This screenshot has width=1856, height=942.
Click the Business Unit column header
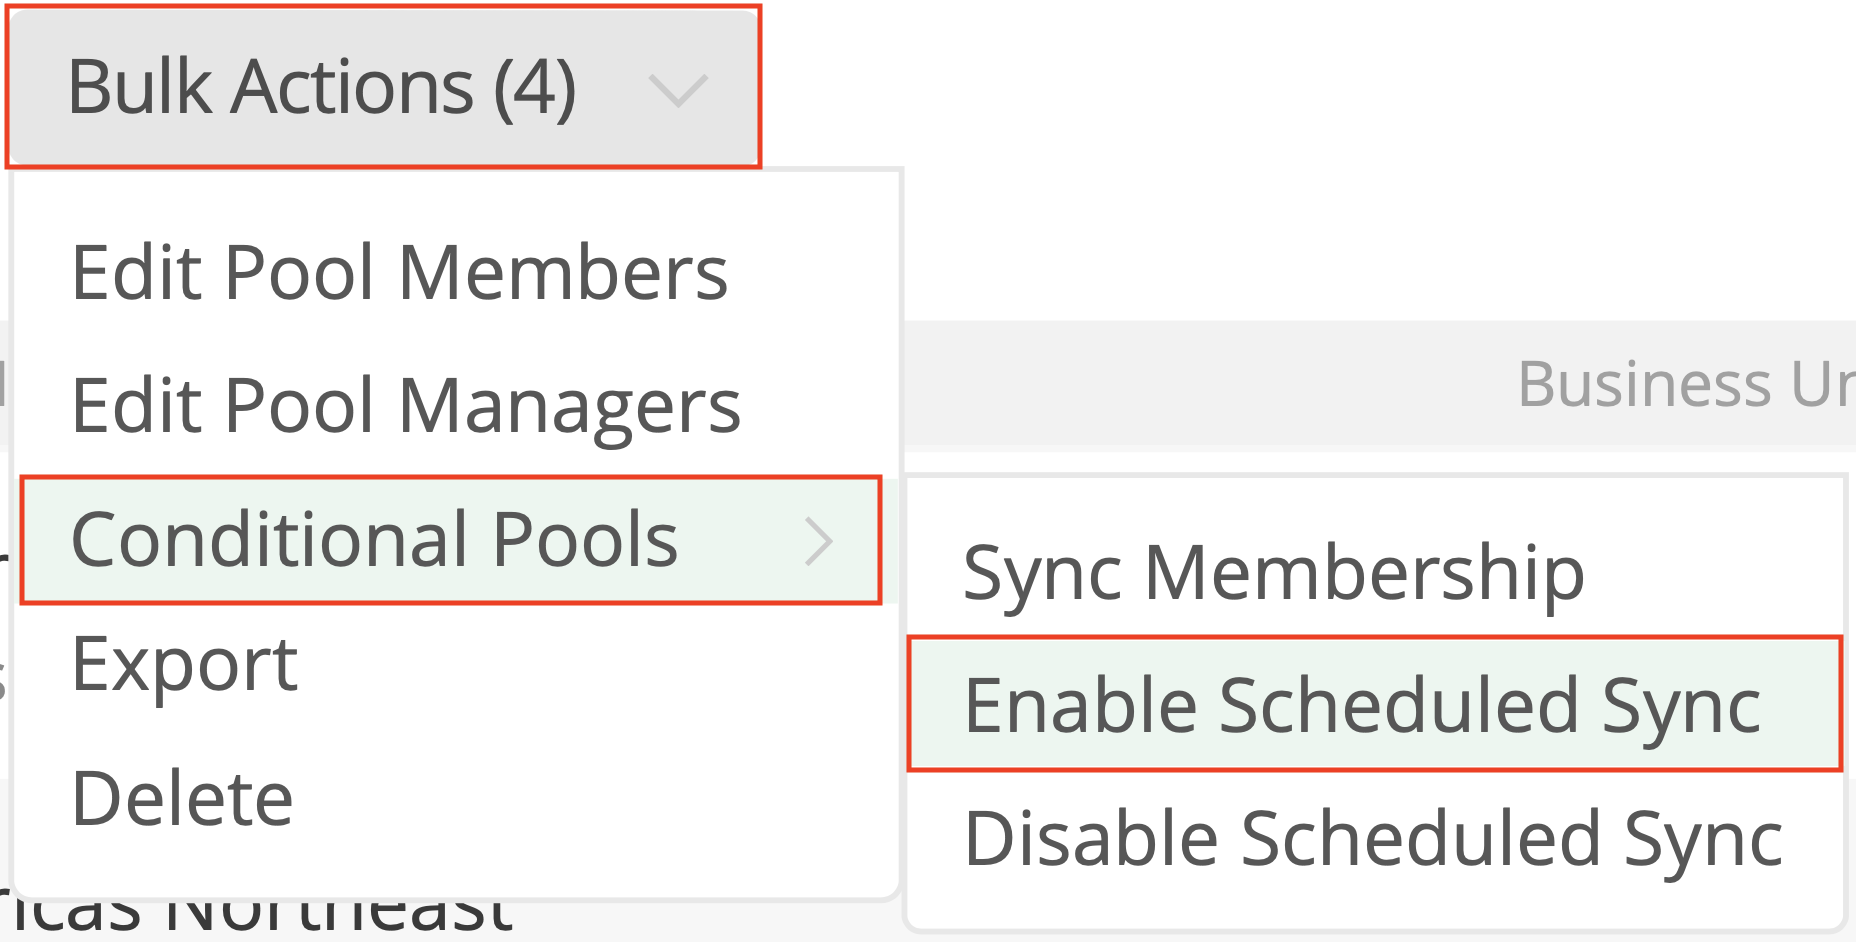pyautogui.click(x=1684, y=384)
